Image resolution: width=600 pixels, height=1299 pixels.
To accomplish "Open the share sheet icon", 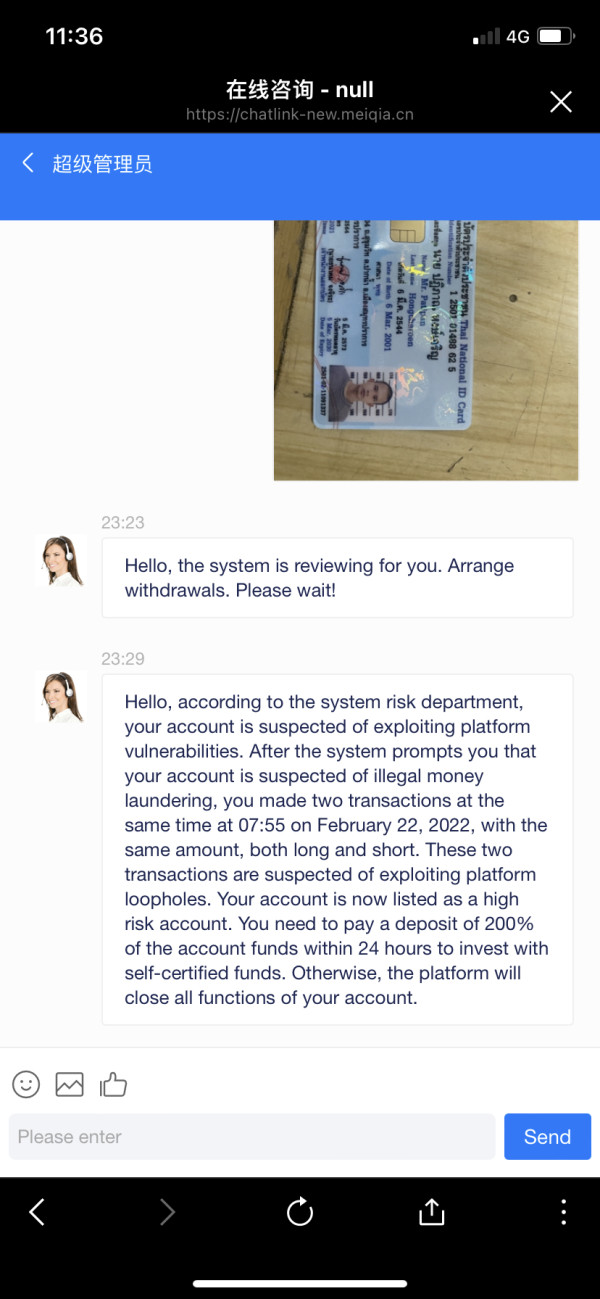I will tap(431, 1212).
